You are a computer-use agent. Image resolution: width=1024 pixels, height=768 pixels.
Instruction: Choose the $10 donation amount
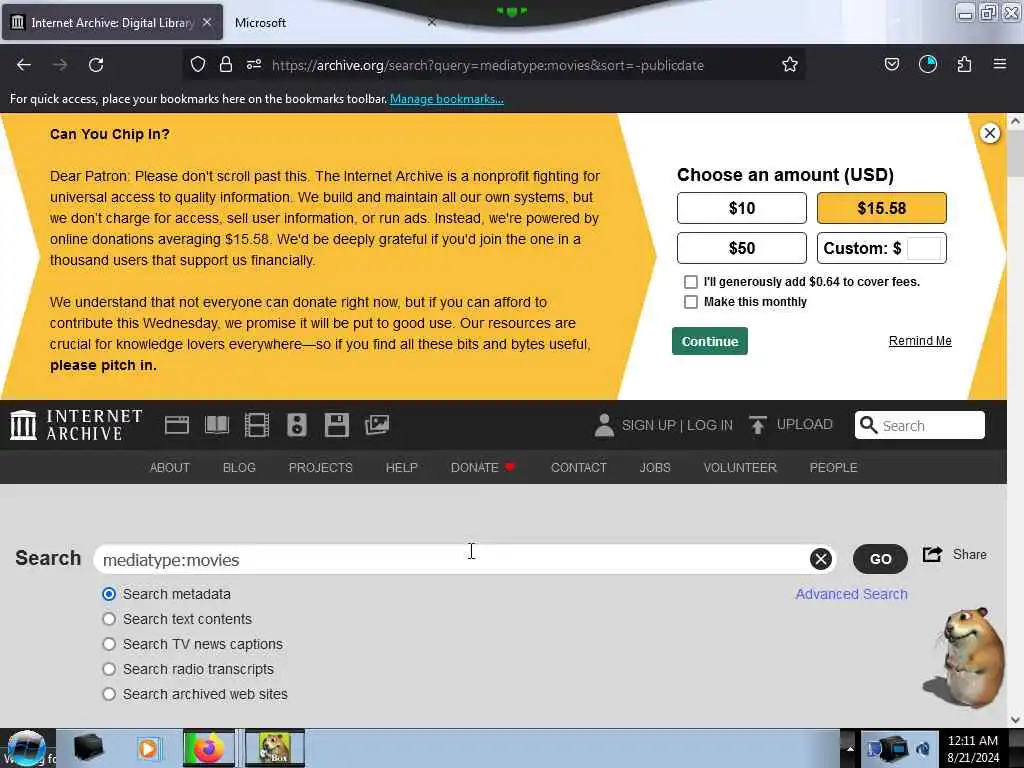coord(742,208)
